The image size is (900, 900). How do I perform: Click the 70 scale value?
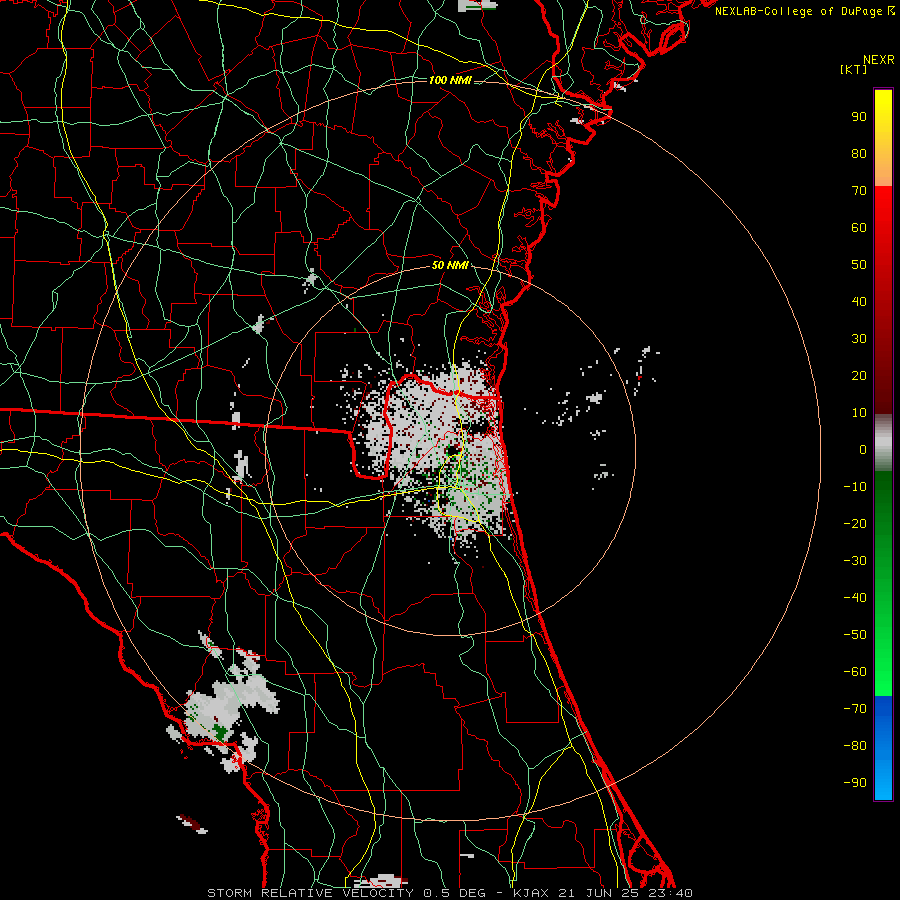pyautogui.click(x=859, y=191)
